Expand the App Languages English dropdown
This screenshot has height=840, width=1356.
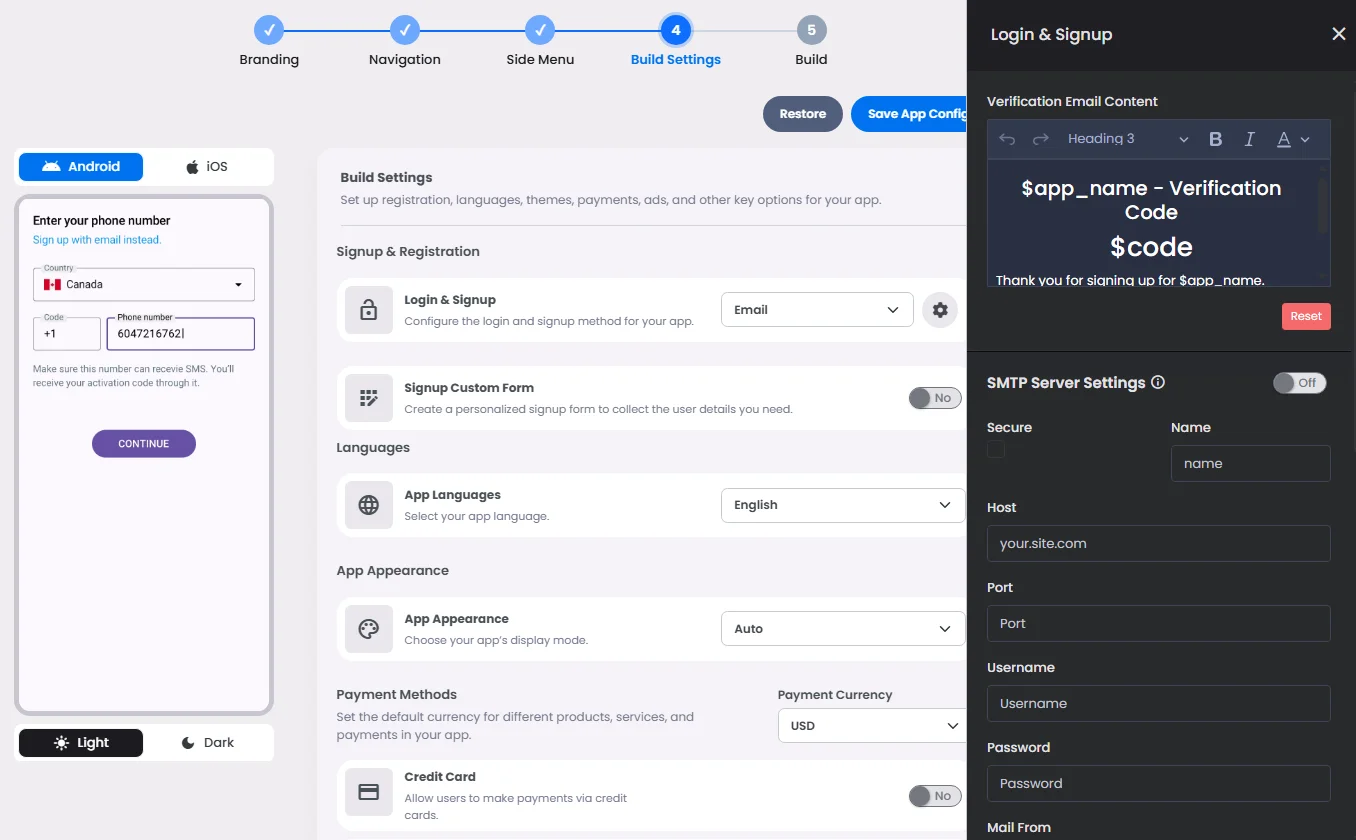tap(842, 505)
